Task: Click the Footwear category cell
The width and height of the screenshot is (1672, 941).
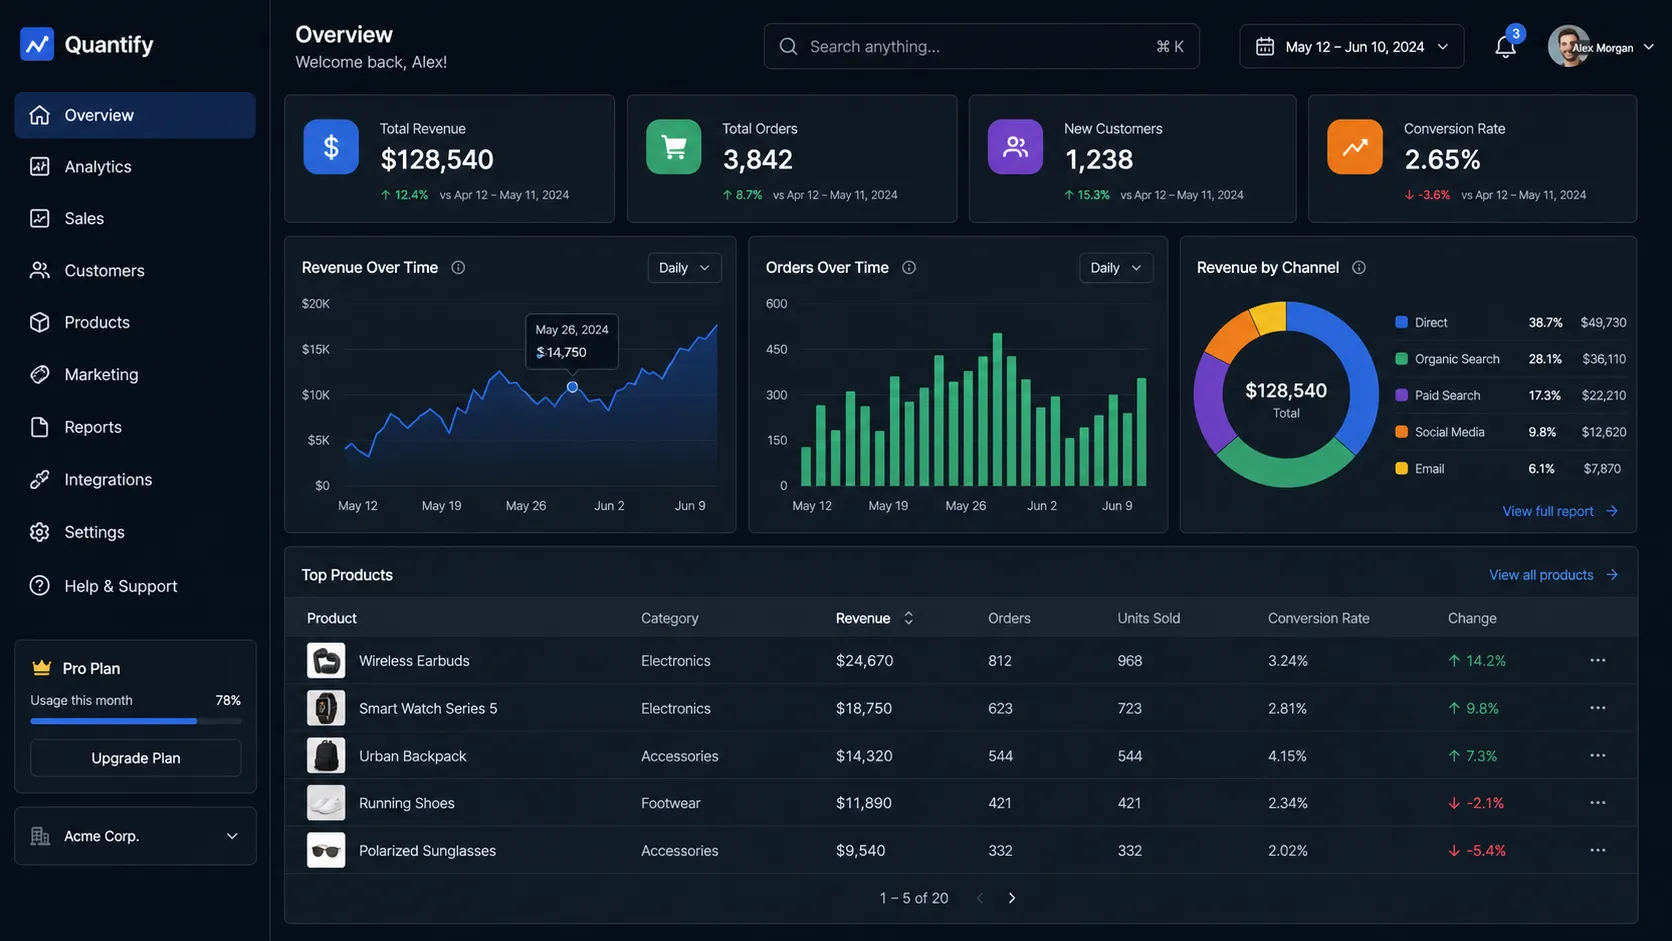Action: 671,803
